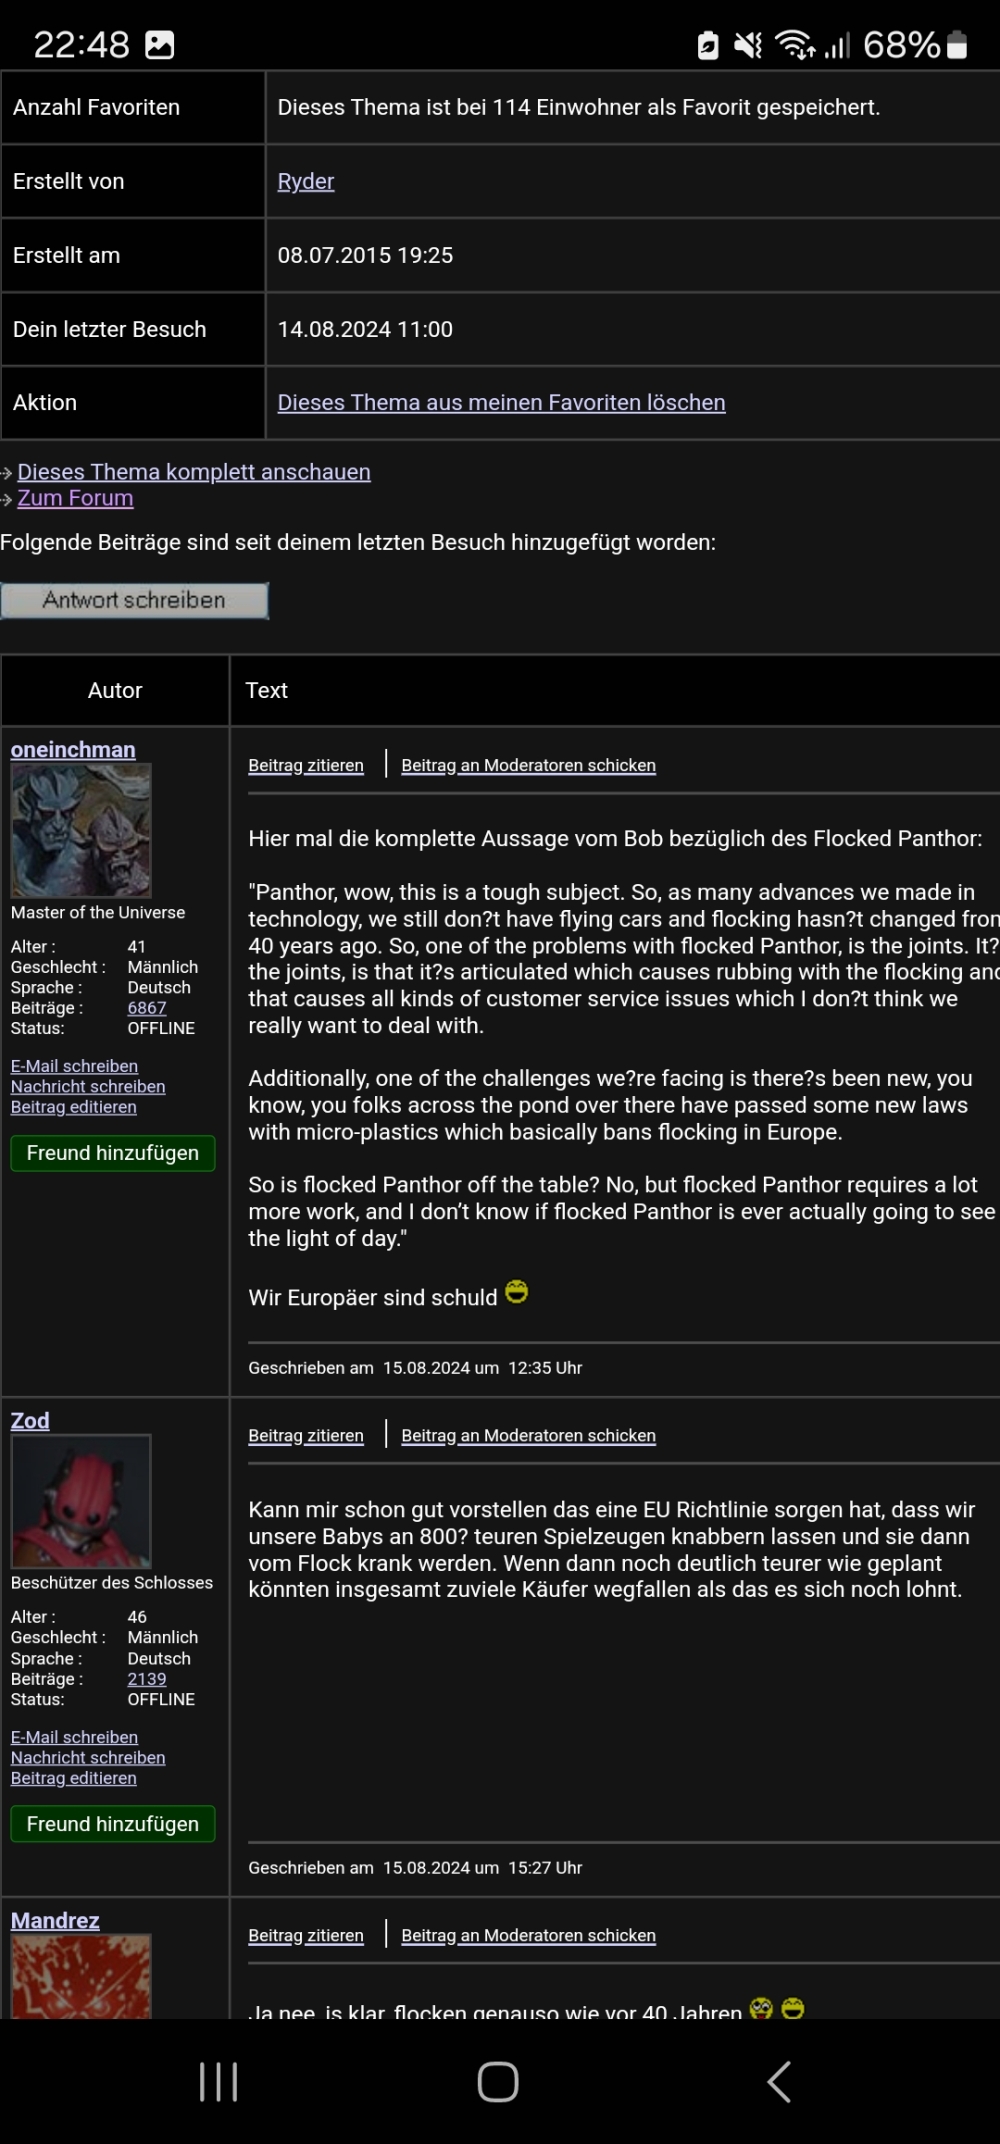The width and height of the screenshot is (1000, 2144).
Task: Tap the Wi-Fi icon in status bar
Action: pyautogui.click(x=795, y=45)
